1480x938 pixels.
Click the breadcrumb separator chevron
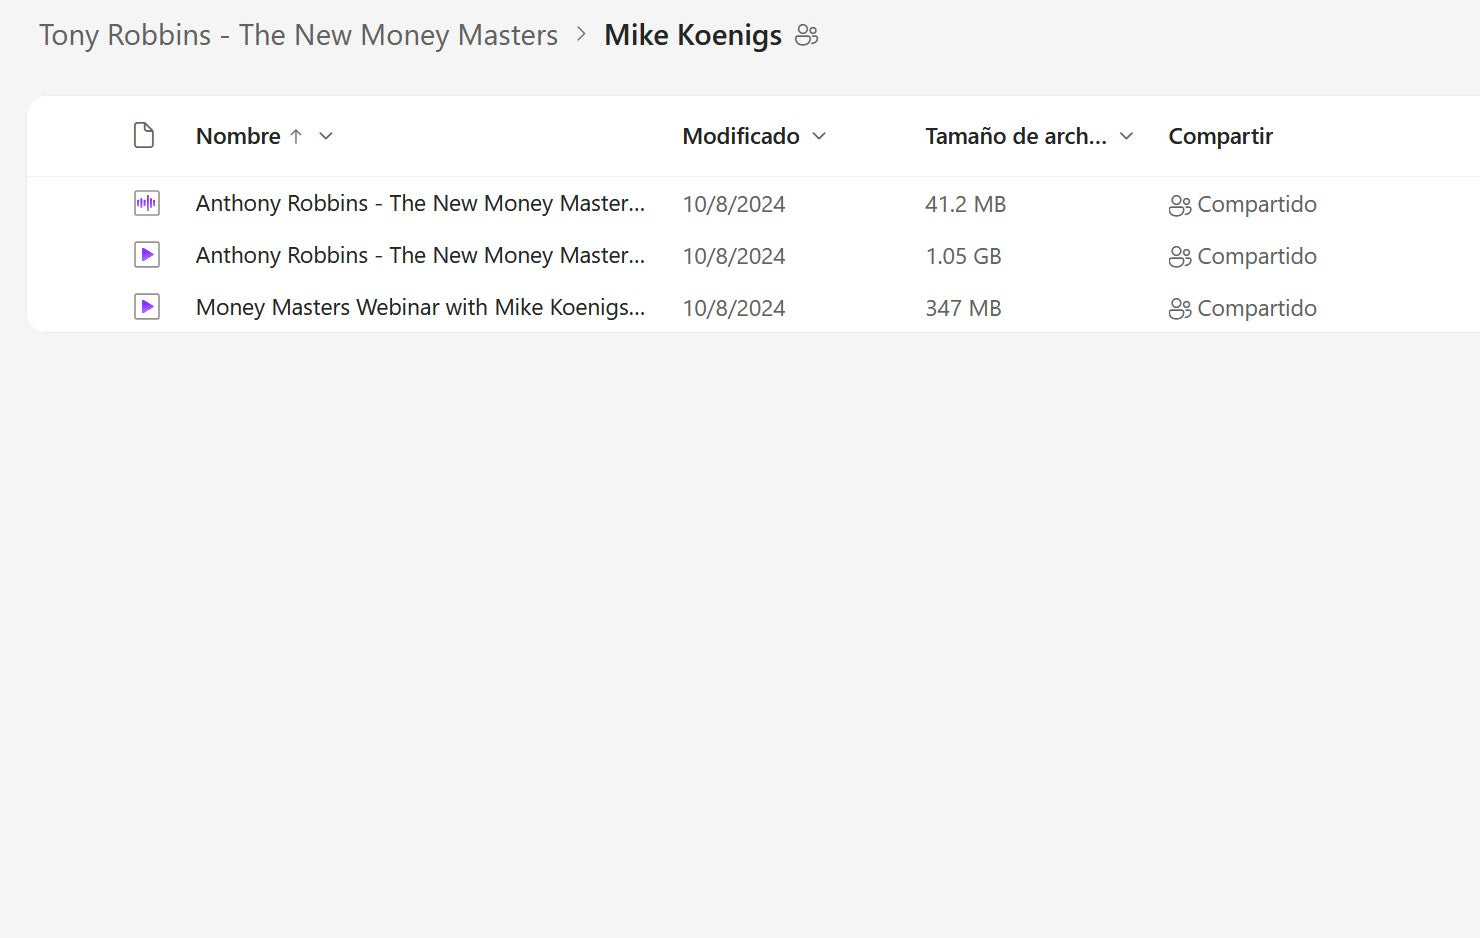(581, 35)
